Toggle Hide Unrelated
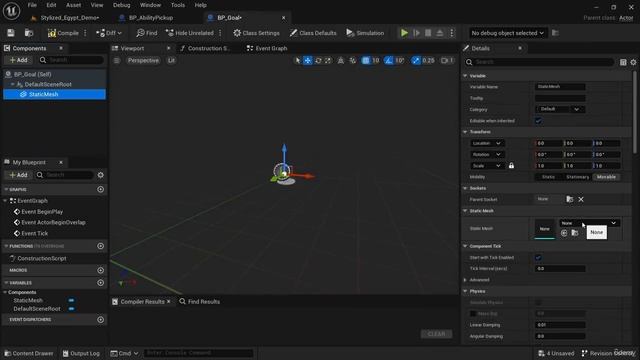640x360 pixels. click(x=190, y=33)
